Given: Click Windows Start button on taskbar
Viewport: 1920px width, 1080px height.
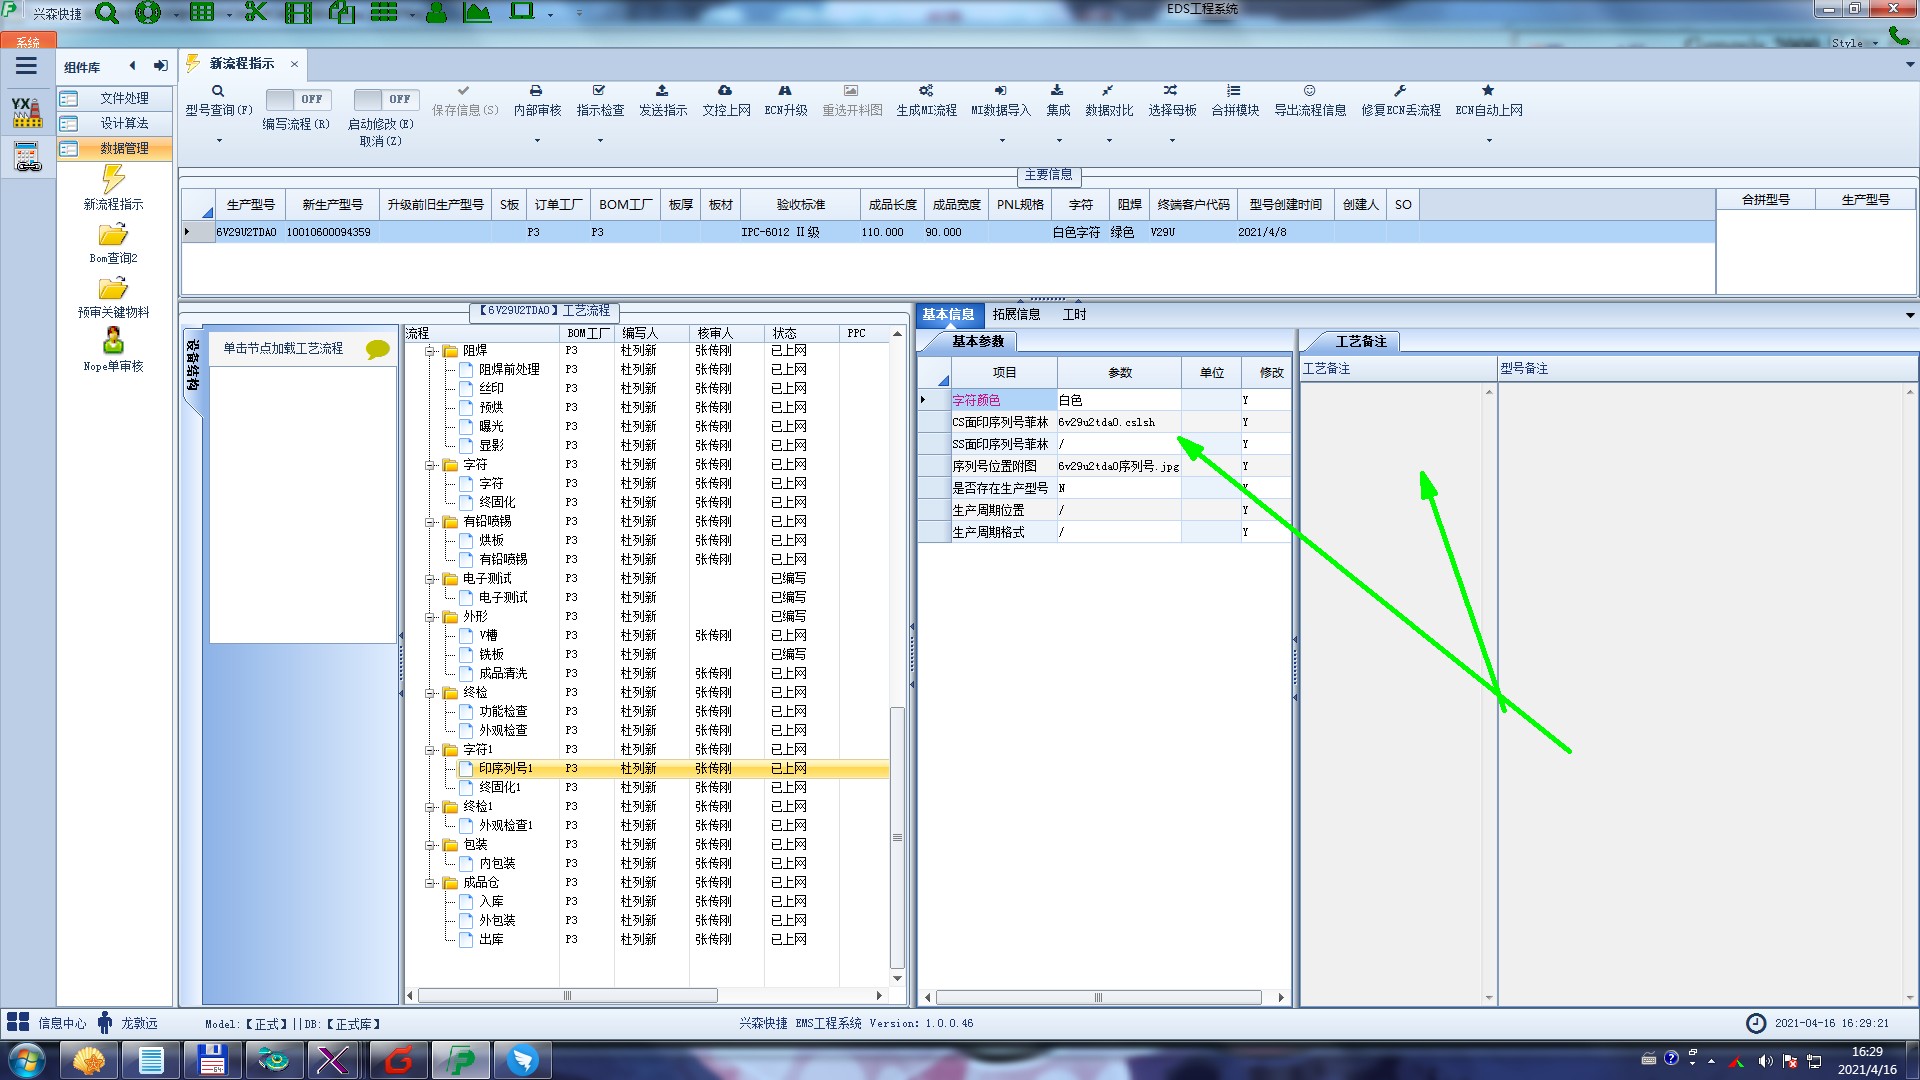Looking at the screenshot, I should [x=27, y=1059].
